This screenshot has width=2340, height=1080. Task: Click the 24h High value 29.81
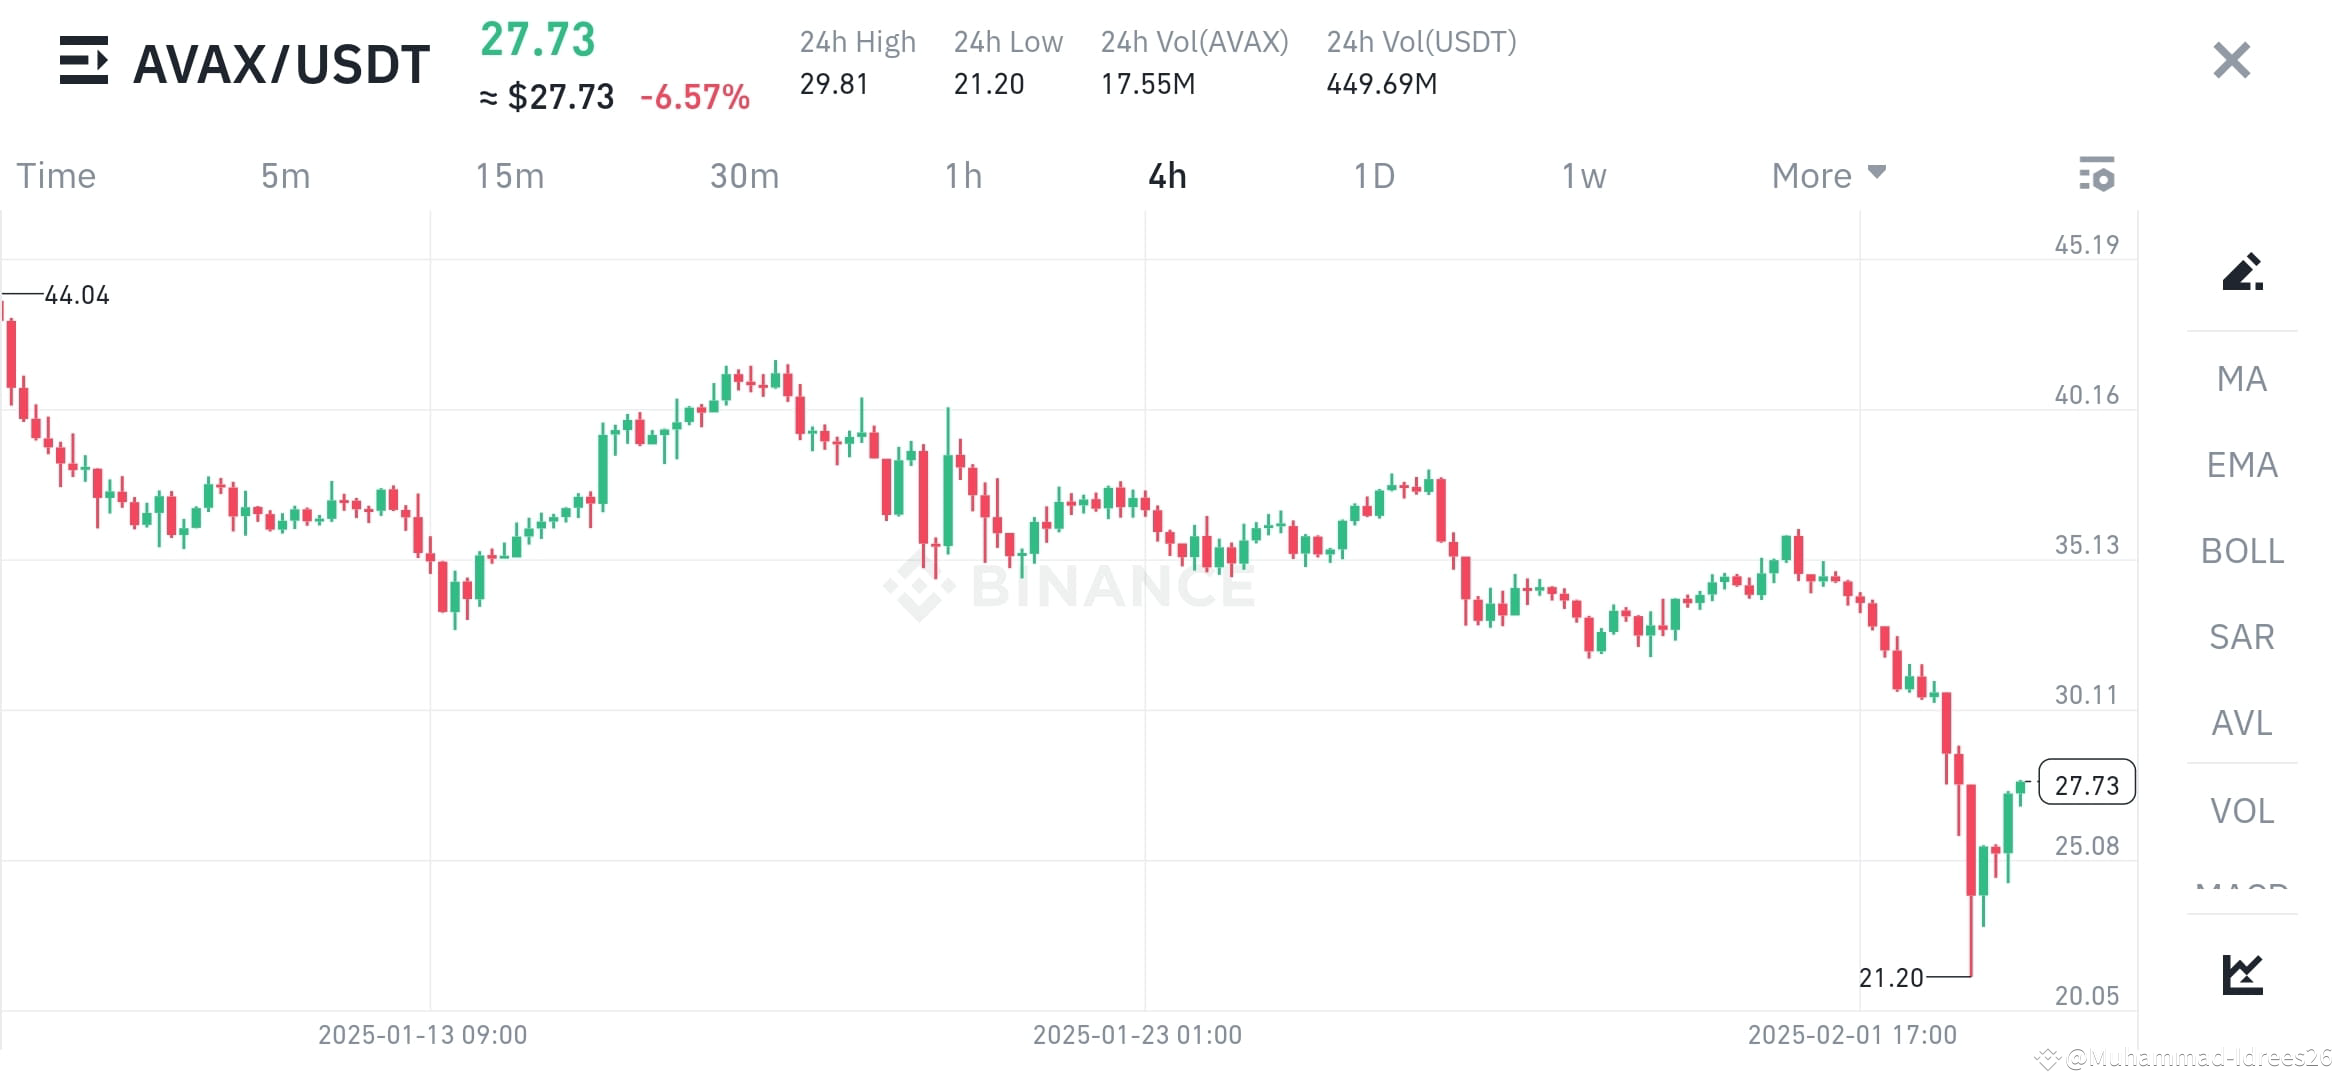[834, 84]
